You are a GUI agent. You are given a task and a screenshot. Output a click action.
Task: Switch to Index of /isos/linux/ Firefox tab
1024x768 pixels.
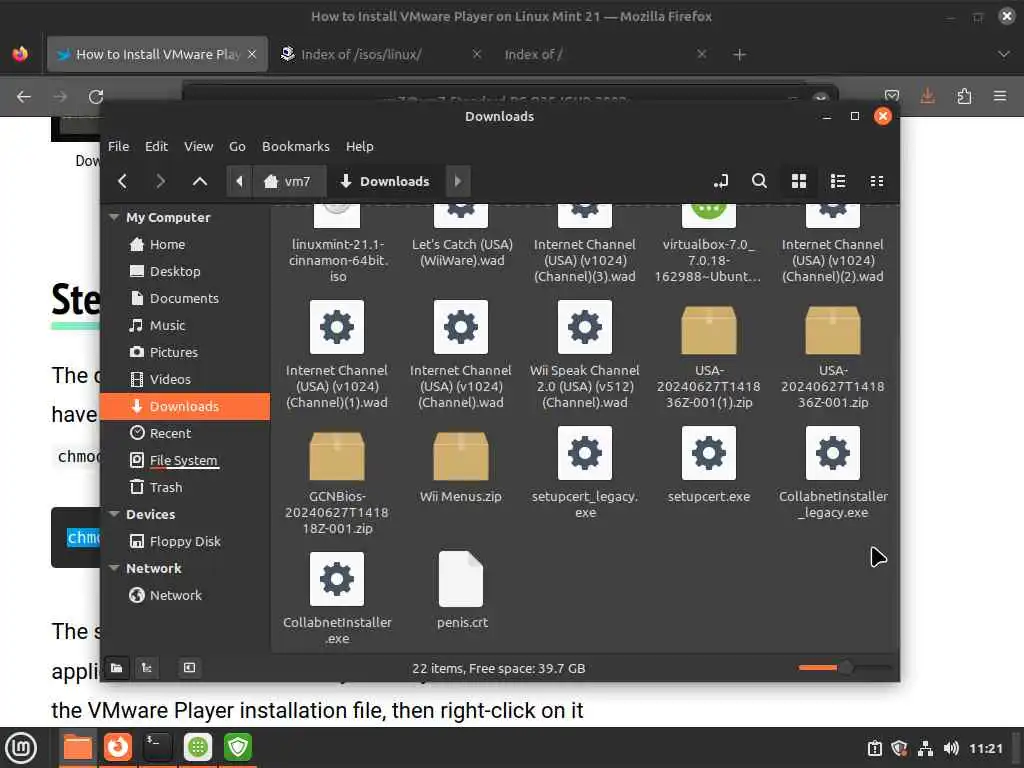381,54
